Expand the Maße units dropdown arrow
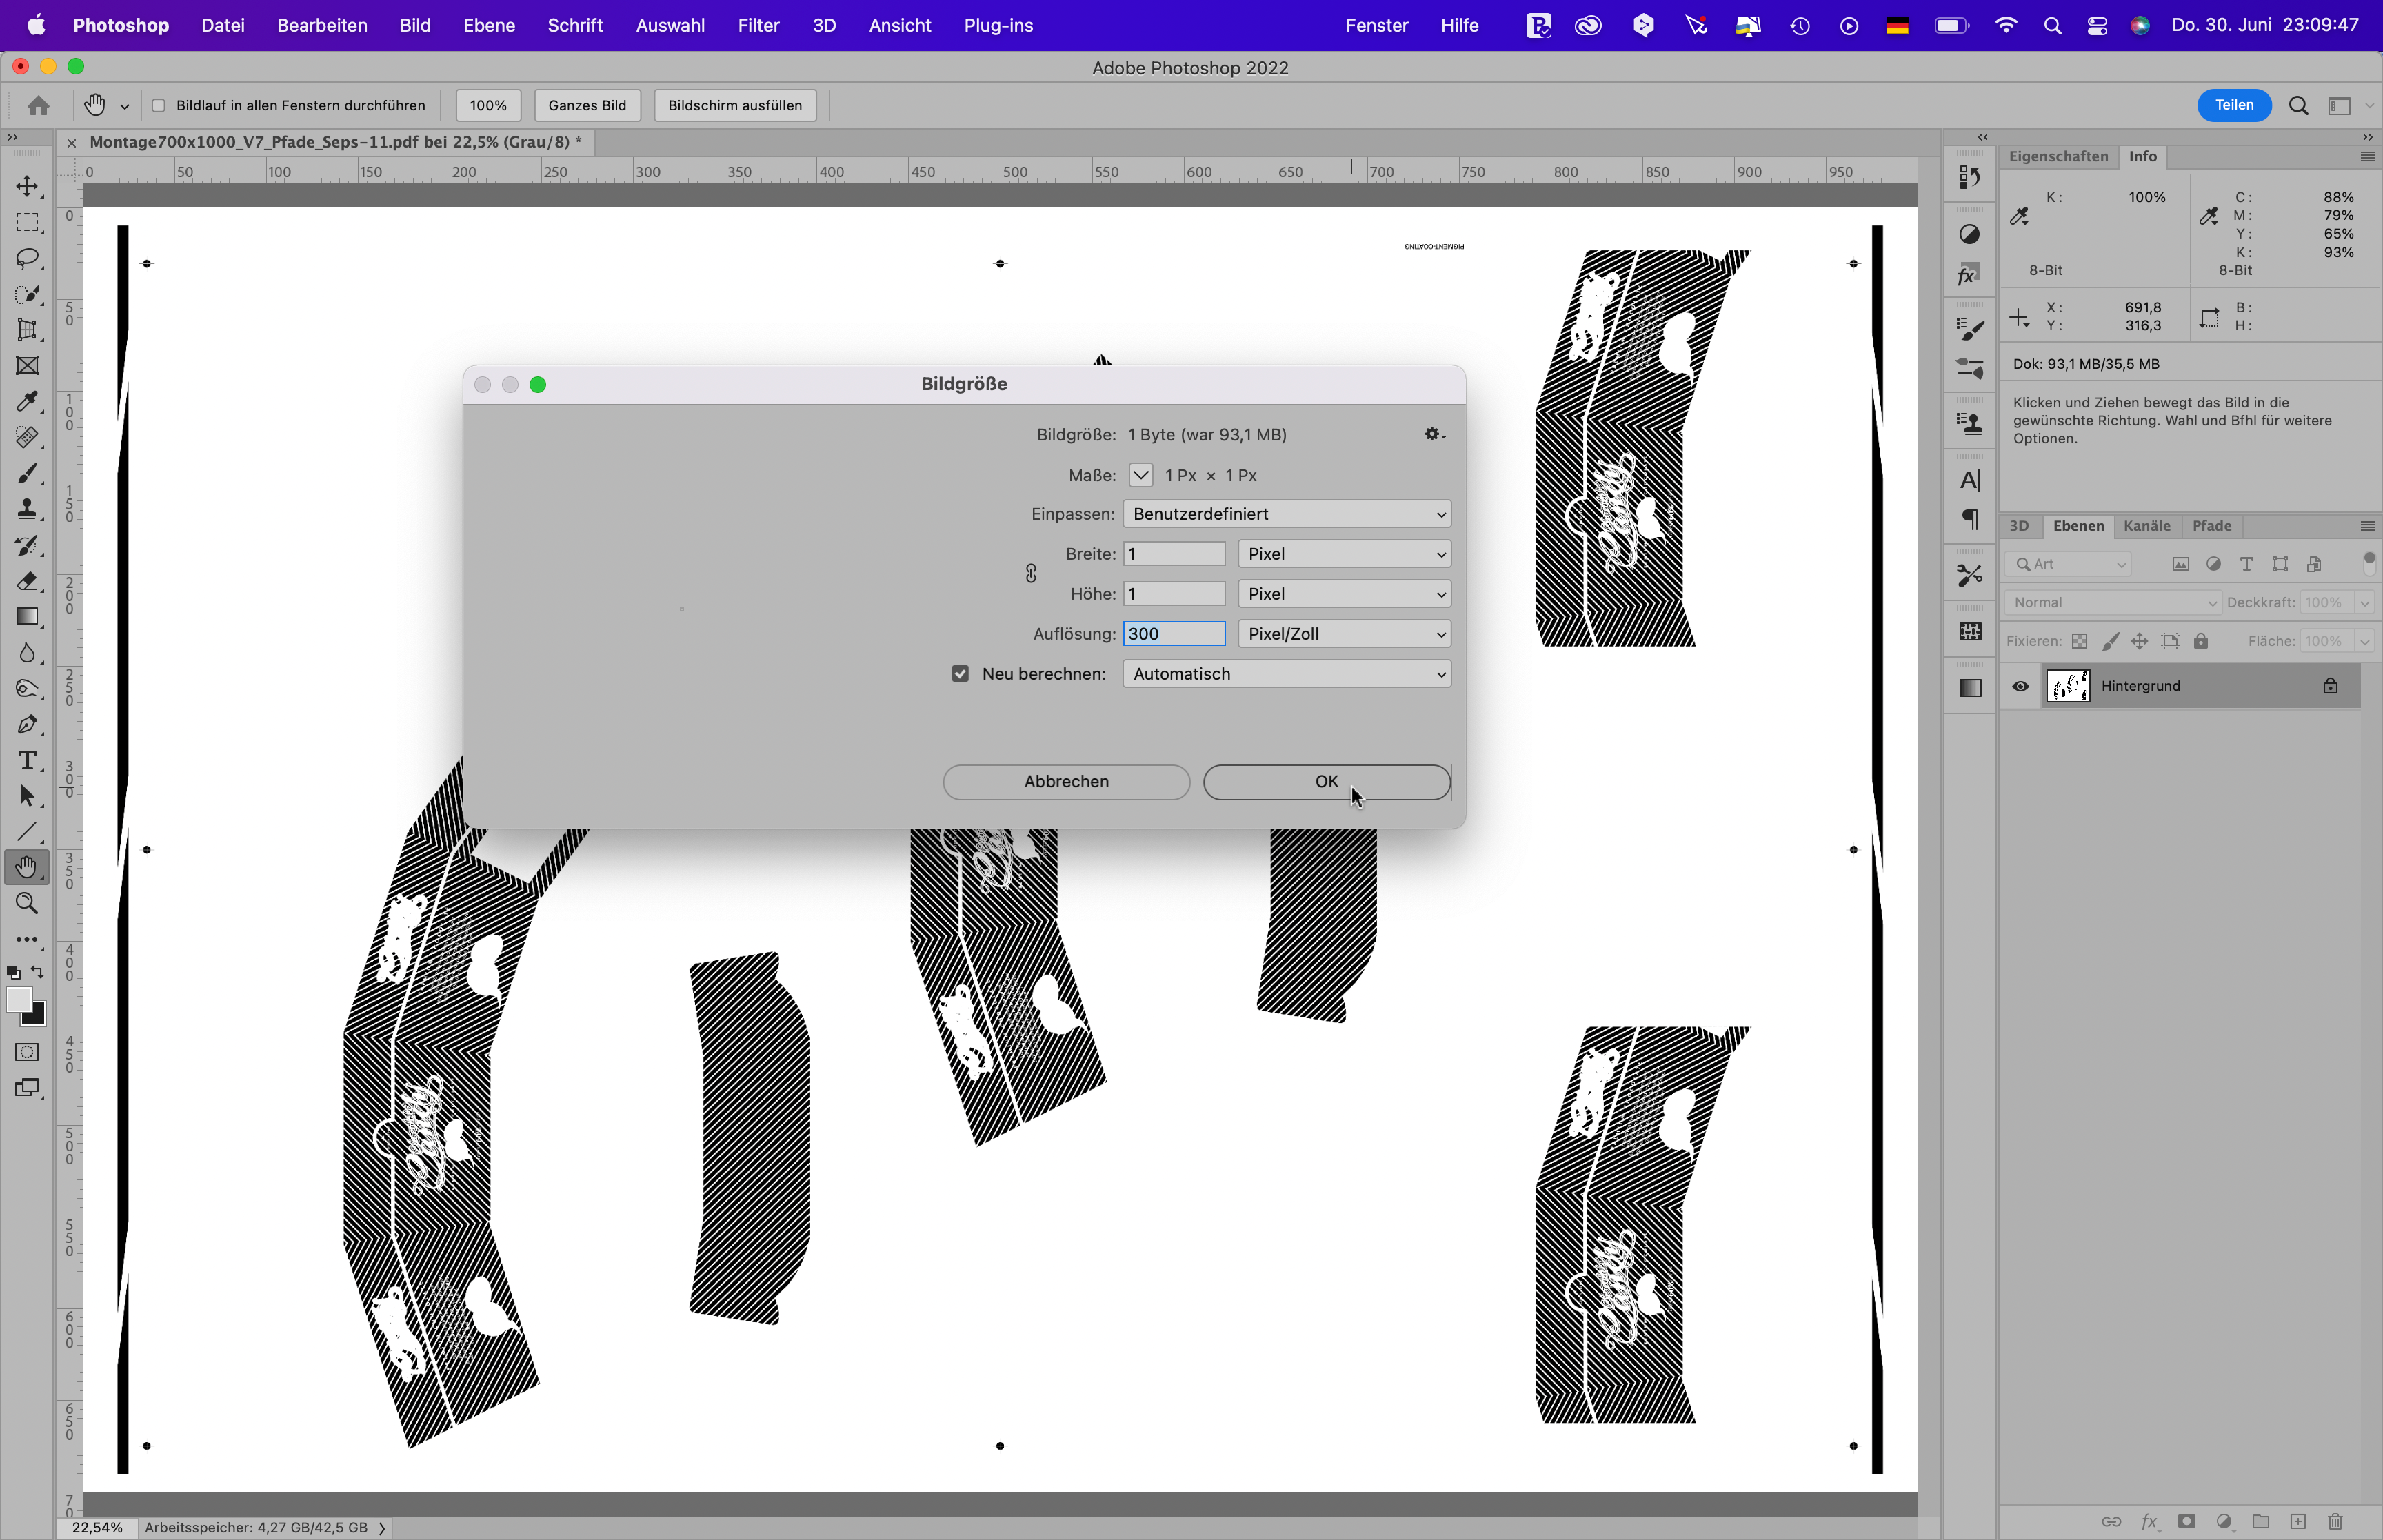2383x1540 pixels. (x=1140, y=475)
